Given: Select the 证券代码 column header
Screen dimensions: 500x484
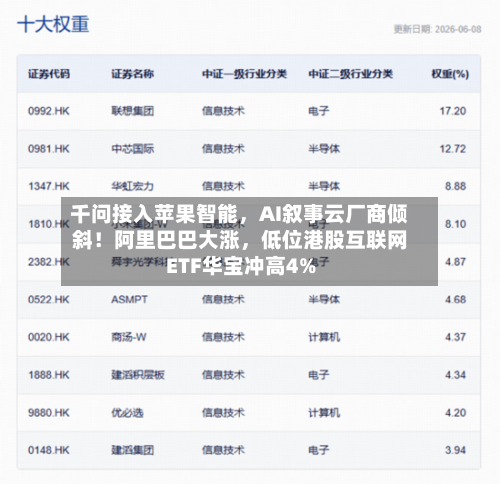Looking at the screenshot, I should click(49, 74).
